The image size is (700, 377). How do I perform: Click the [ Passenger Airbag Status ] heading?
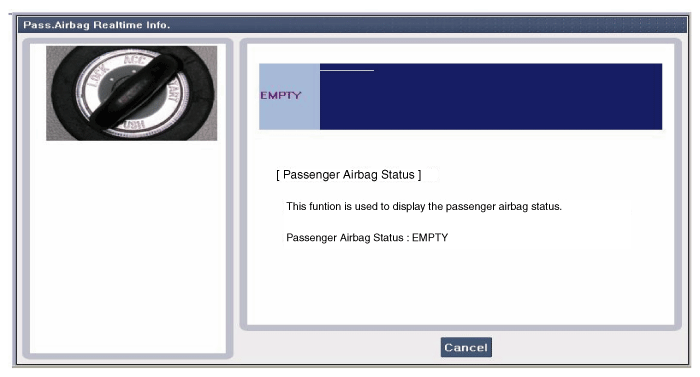349,175
